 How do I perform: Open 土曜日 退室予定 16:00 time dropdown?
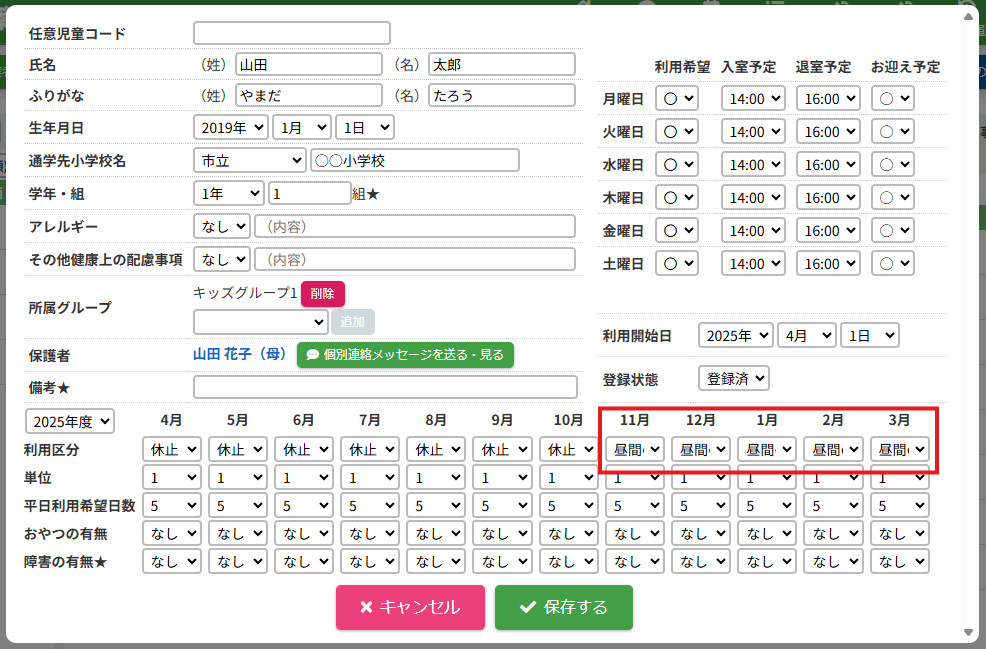click(831, 264)
